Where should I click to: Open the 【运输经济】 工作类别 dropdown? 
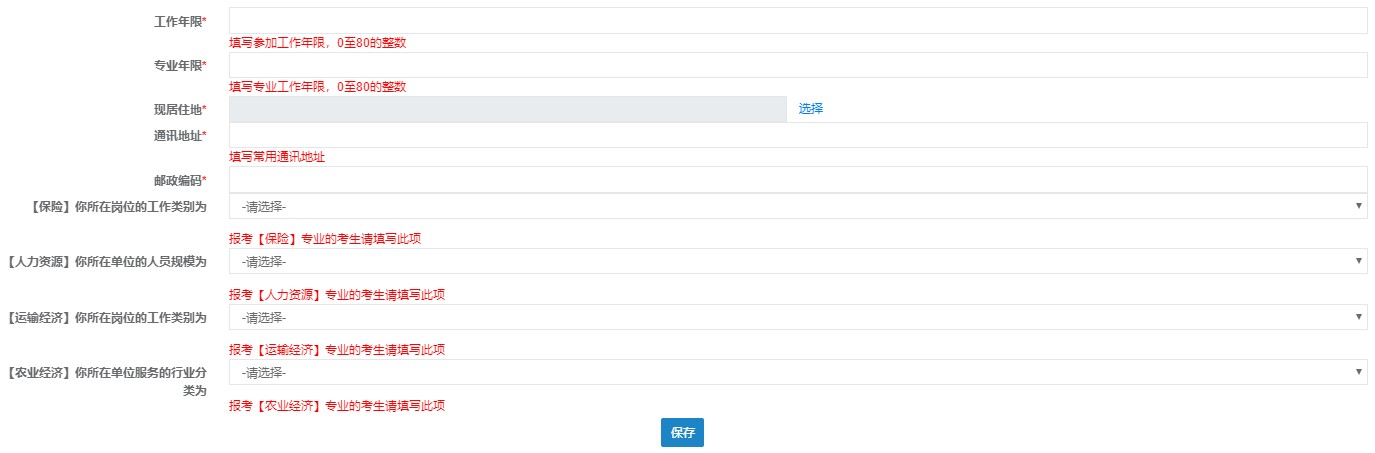[797, 317]
